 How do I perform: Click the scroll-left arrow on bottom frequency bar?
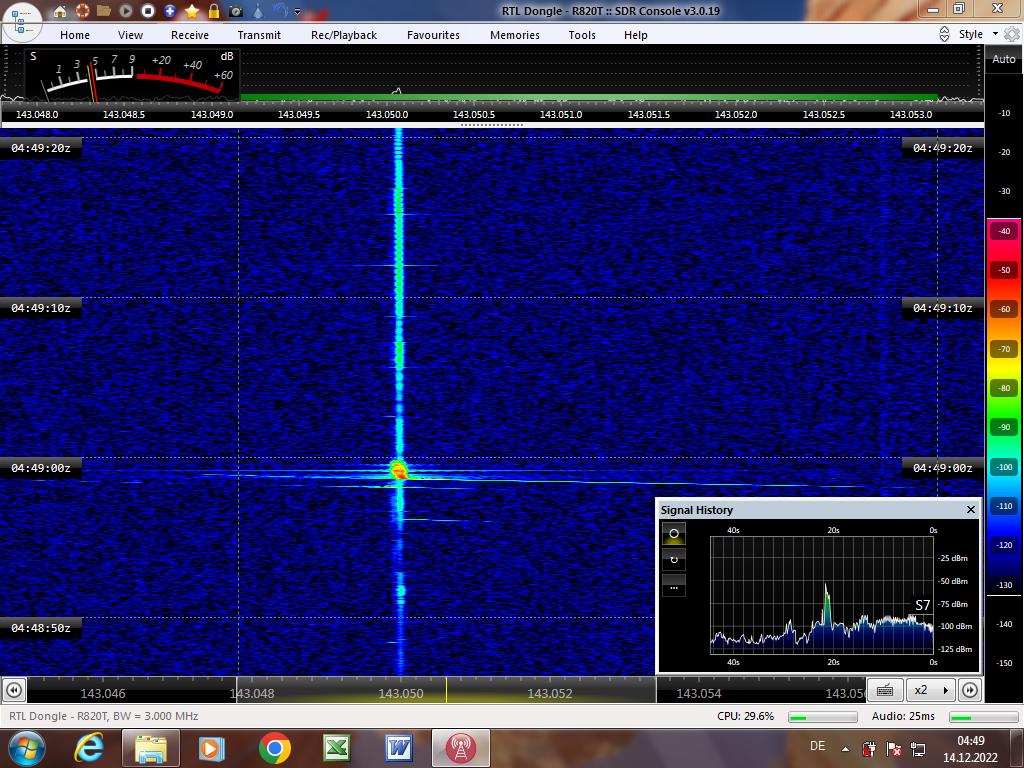click(x=14, y=690)
